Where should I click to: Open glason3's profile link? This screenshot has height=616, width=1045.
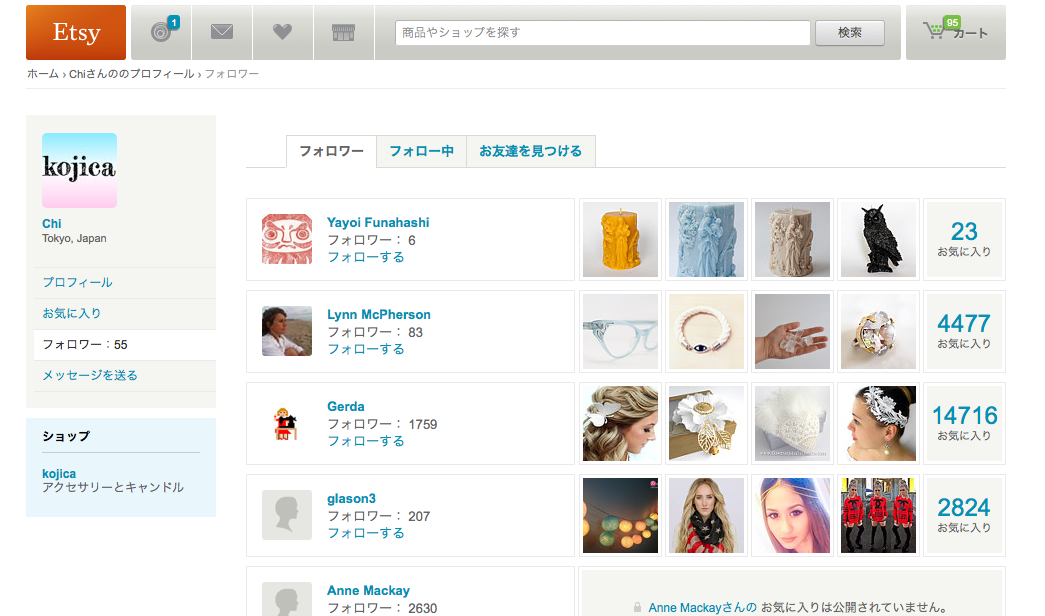click(351, 499)
